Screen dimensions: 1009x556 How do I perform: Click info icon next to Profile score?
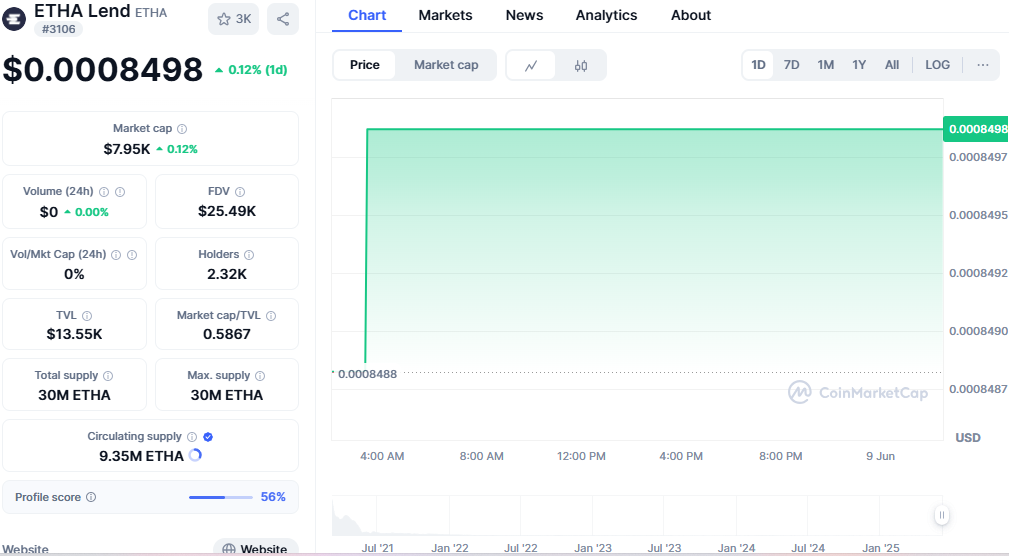tap(91, 497)
